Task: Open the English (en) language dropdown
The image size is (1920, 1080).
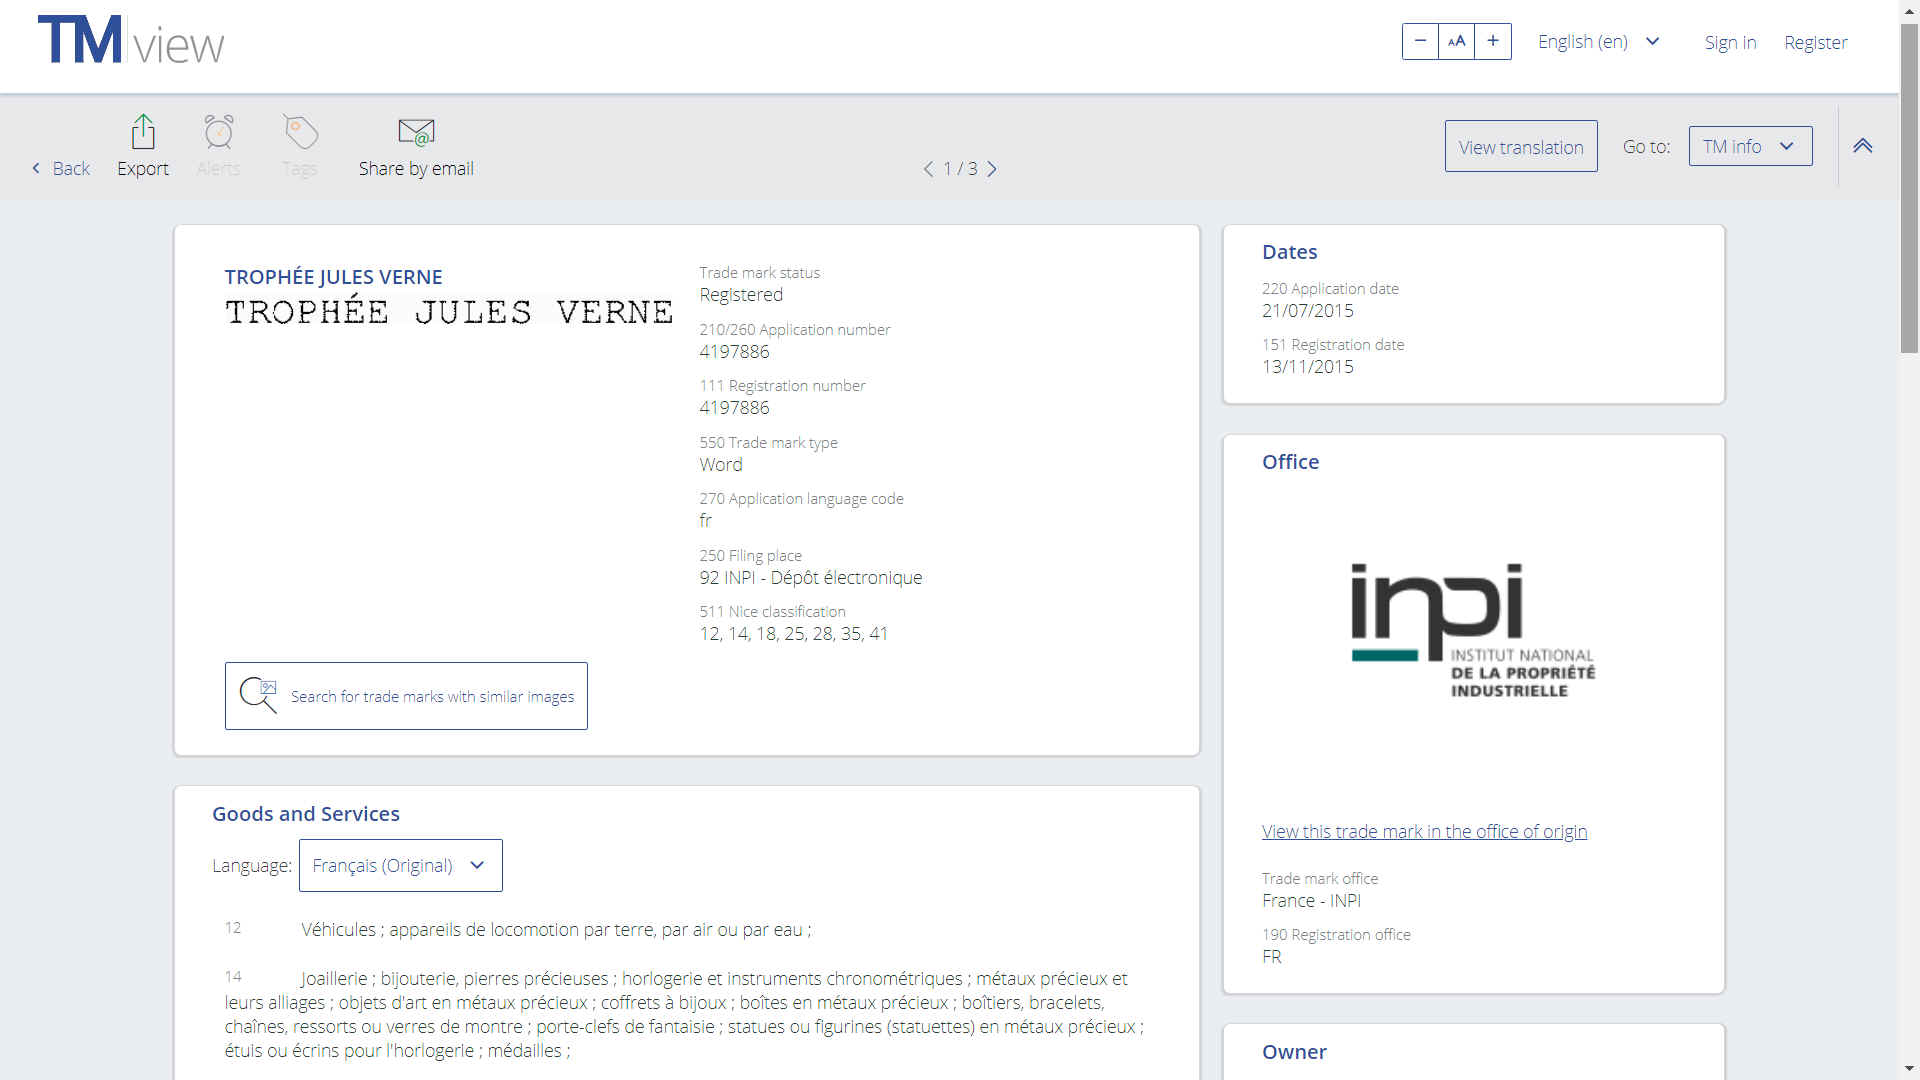Action: (x=1598, y=42)
